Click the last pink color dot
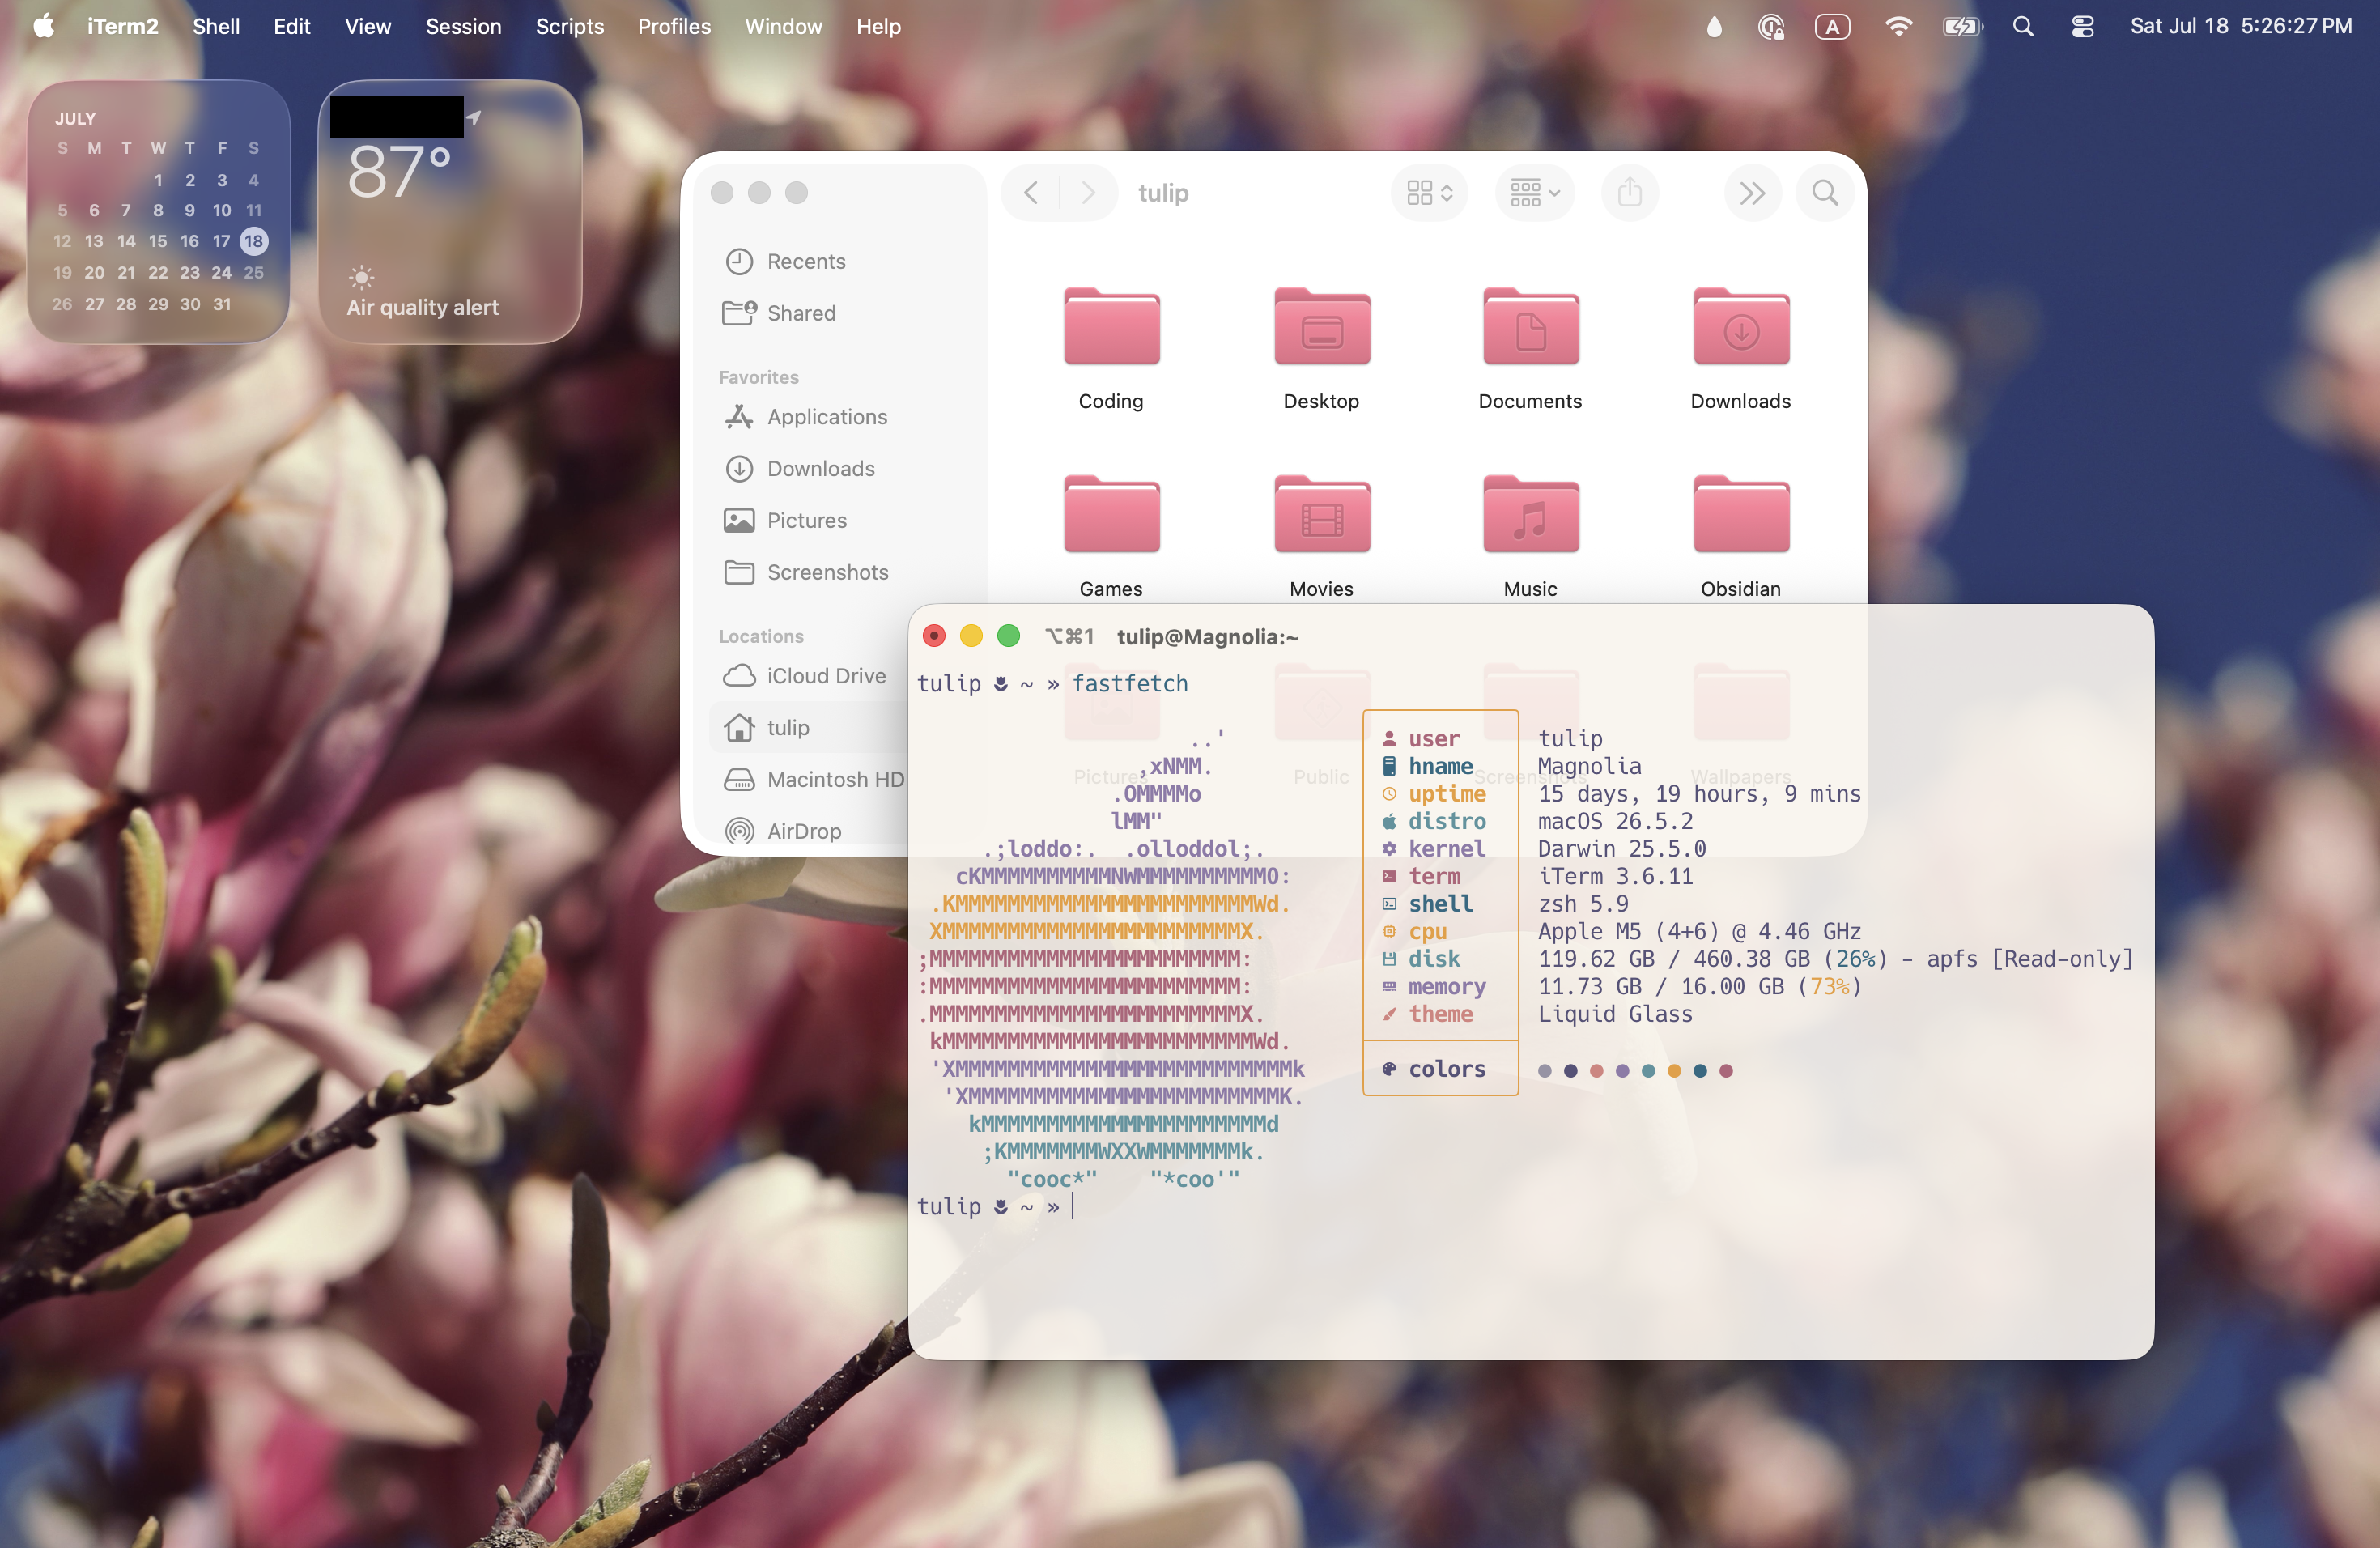Image resolution: width=2380 pixels, height=1548 pixels. 1726,1071
